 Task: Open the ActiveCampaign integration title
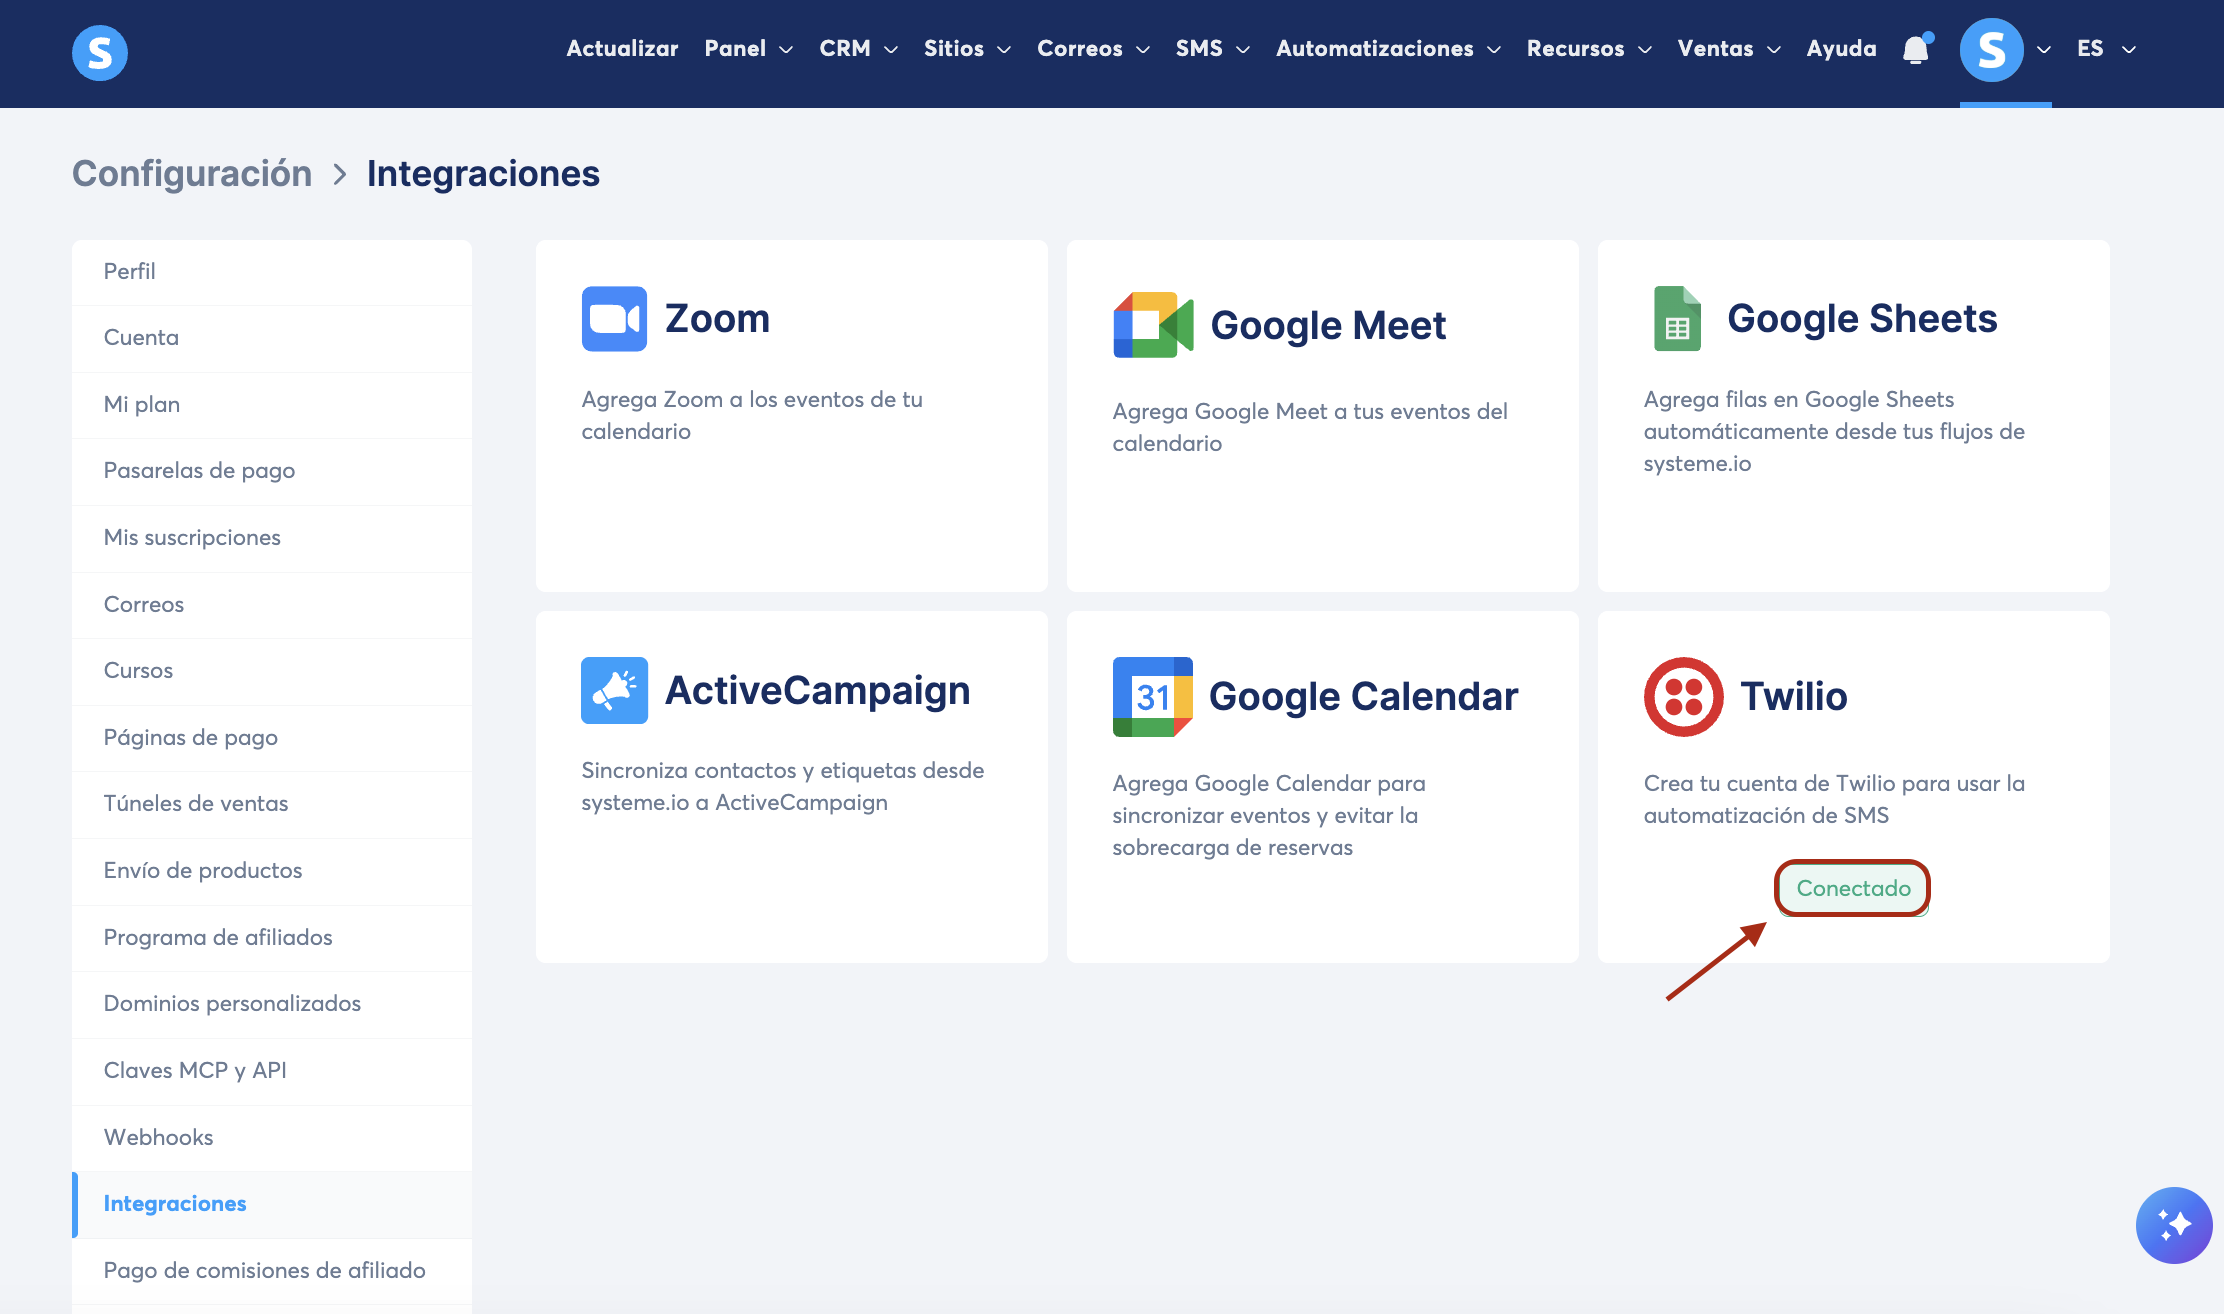click(x=817, y=691)
